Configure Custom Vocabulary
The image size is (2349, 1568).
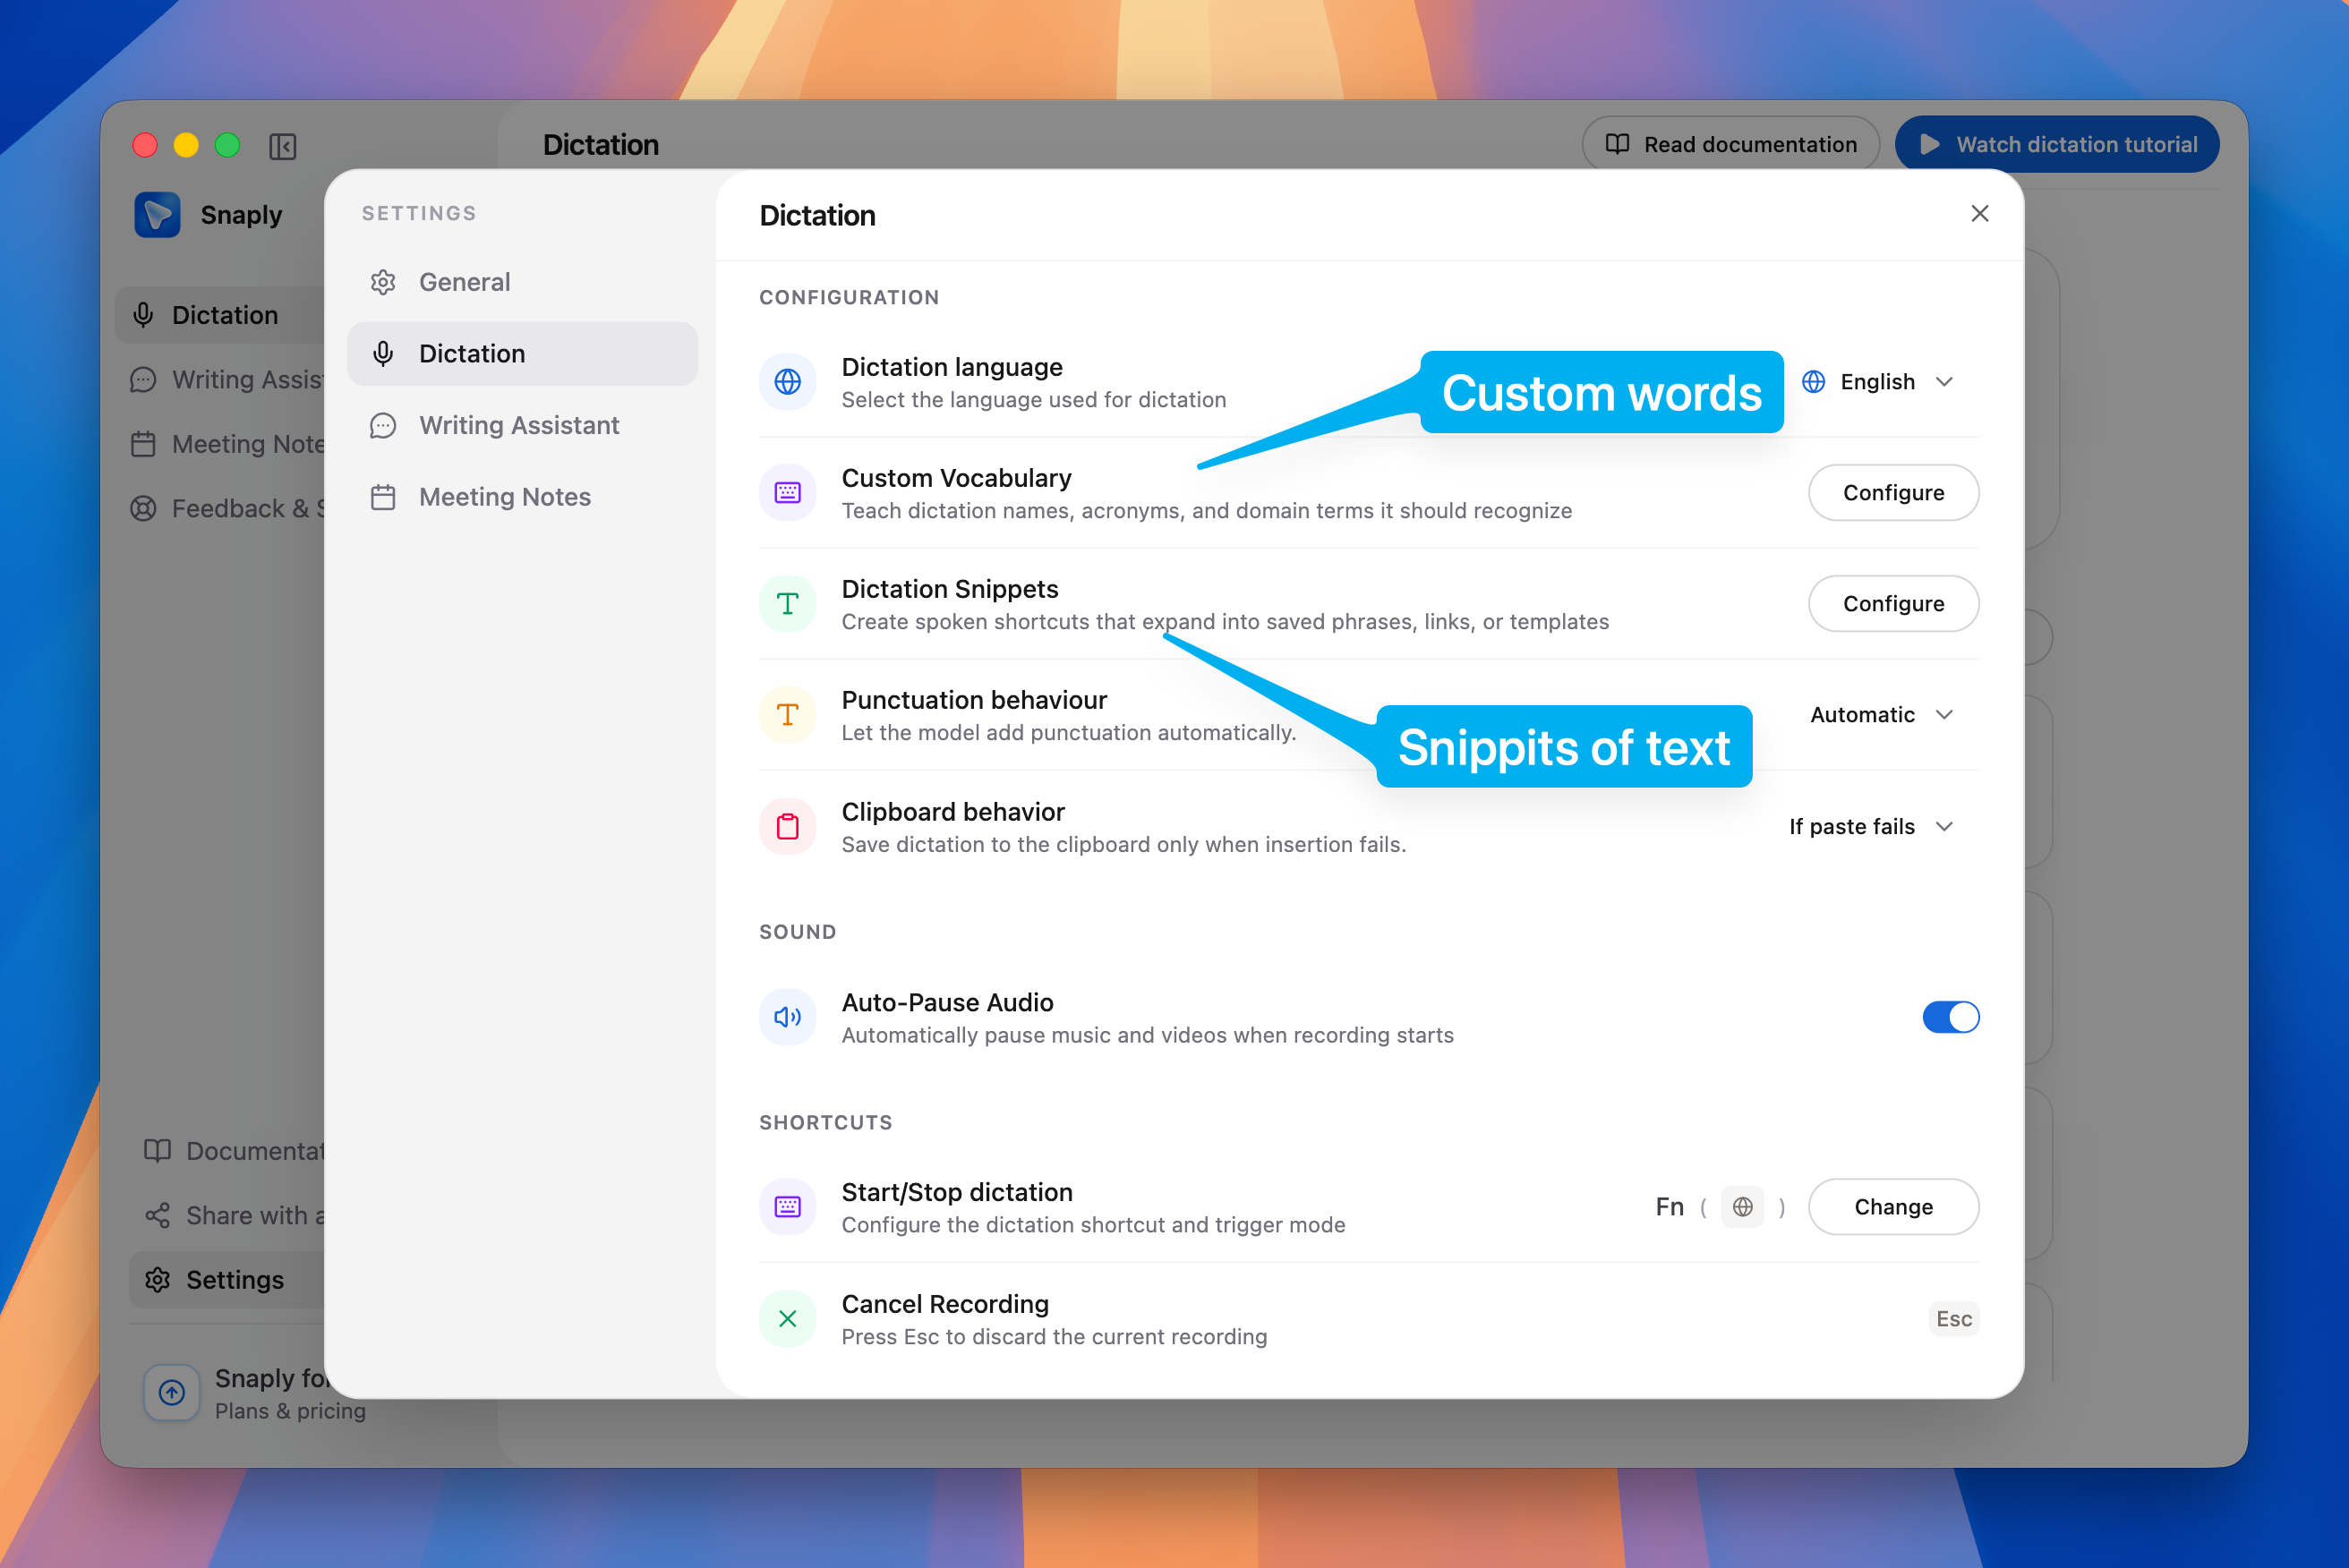point(1893,493)
